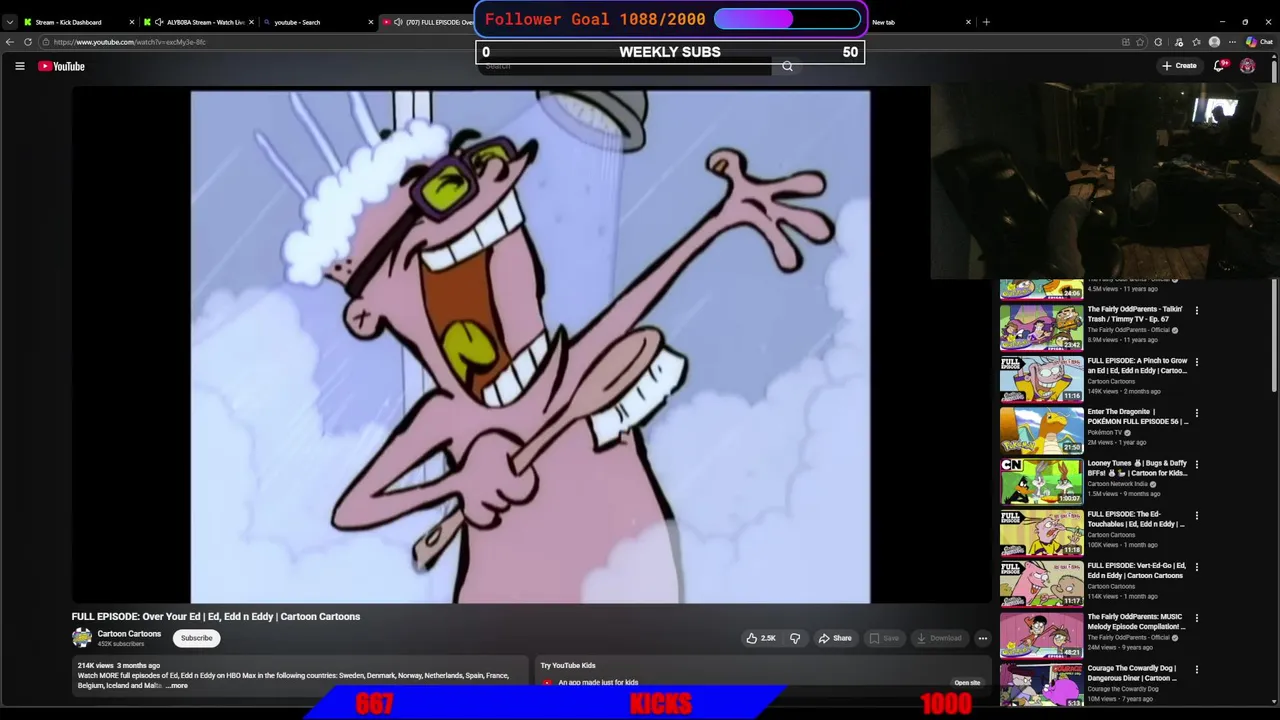Expand description with ...more
Image resolution: width=1280 pixels, height=720 pixels.
[177, 686]
